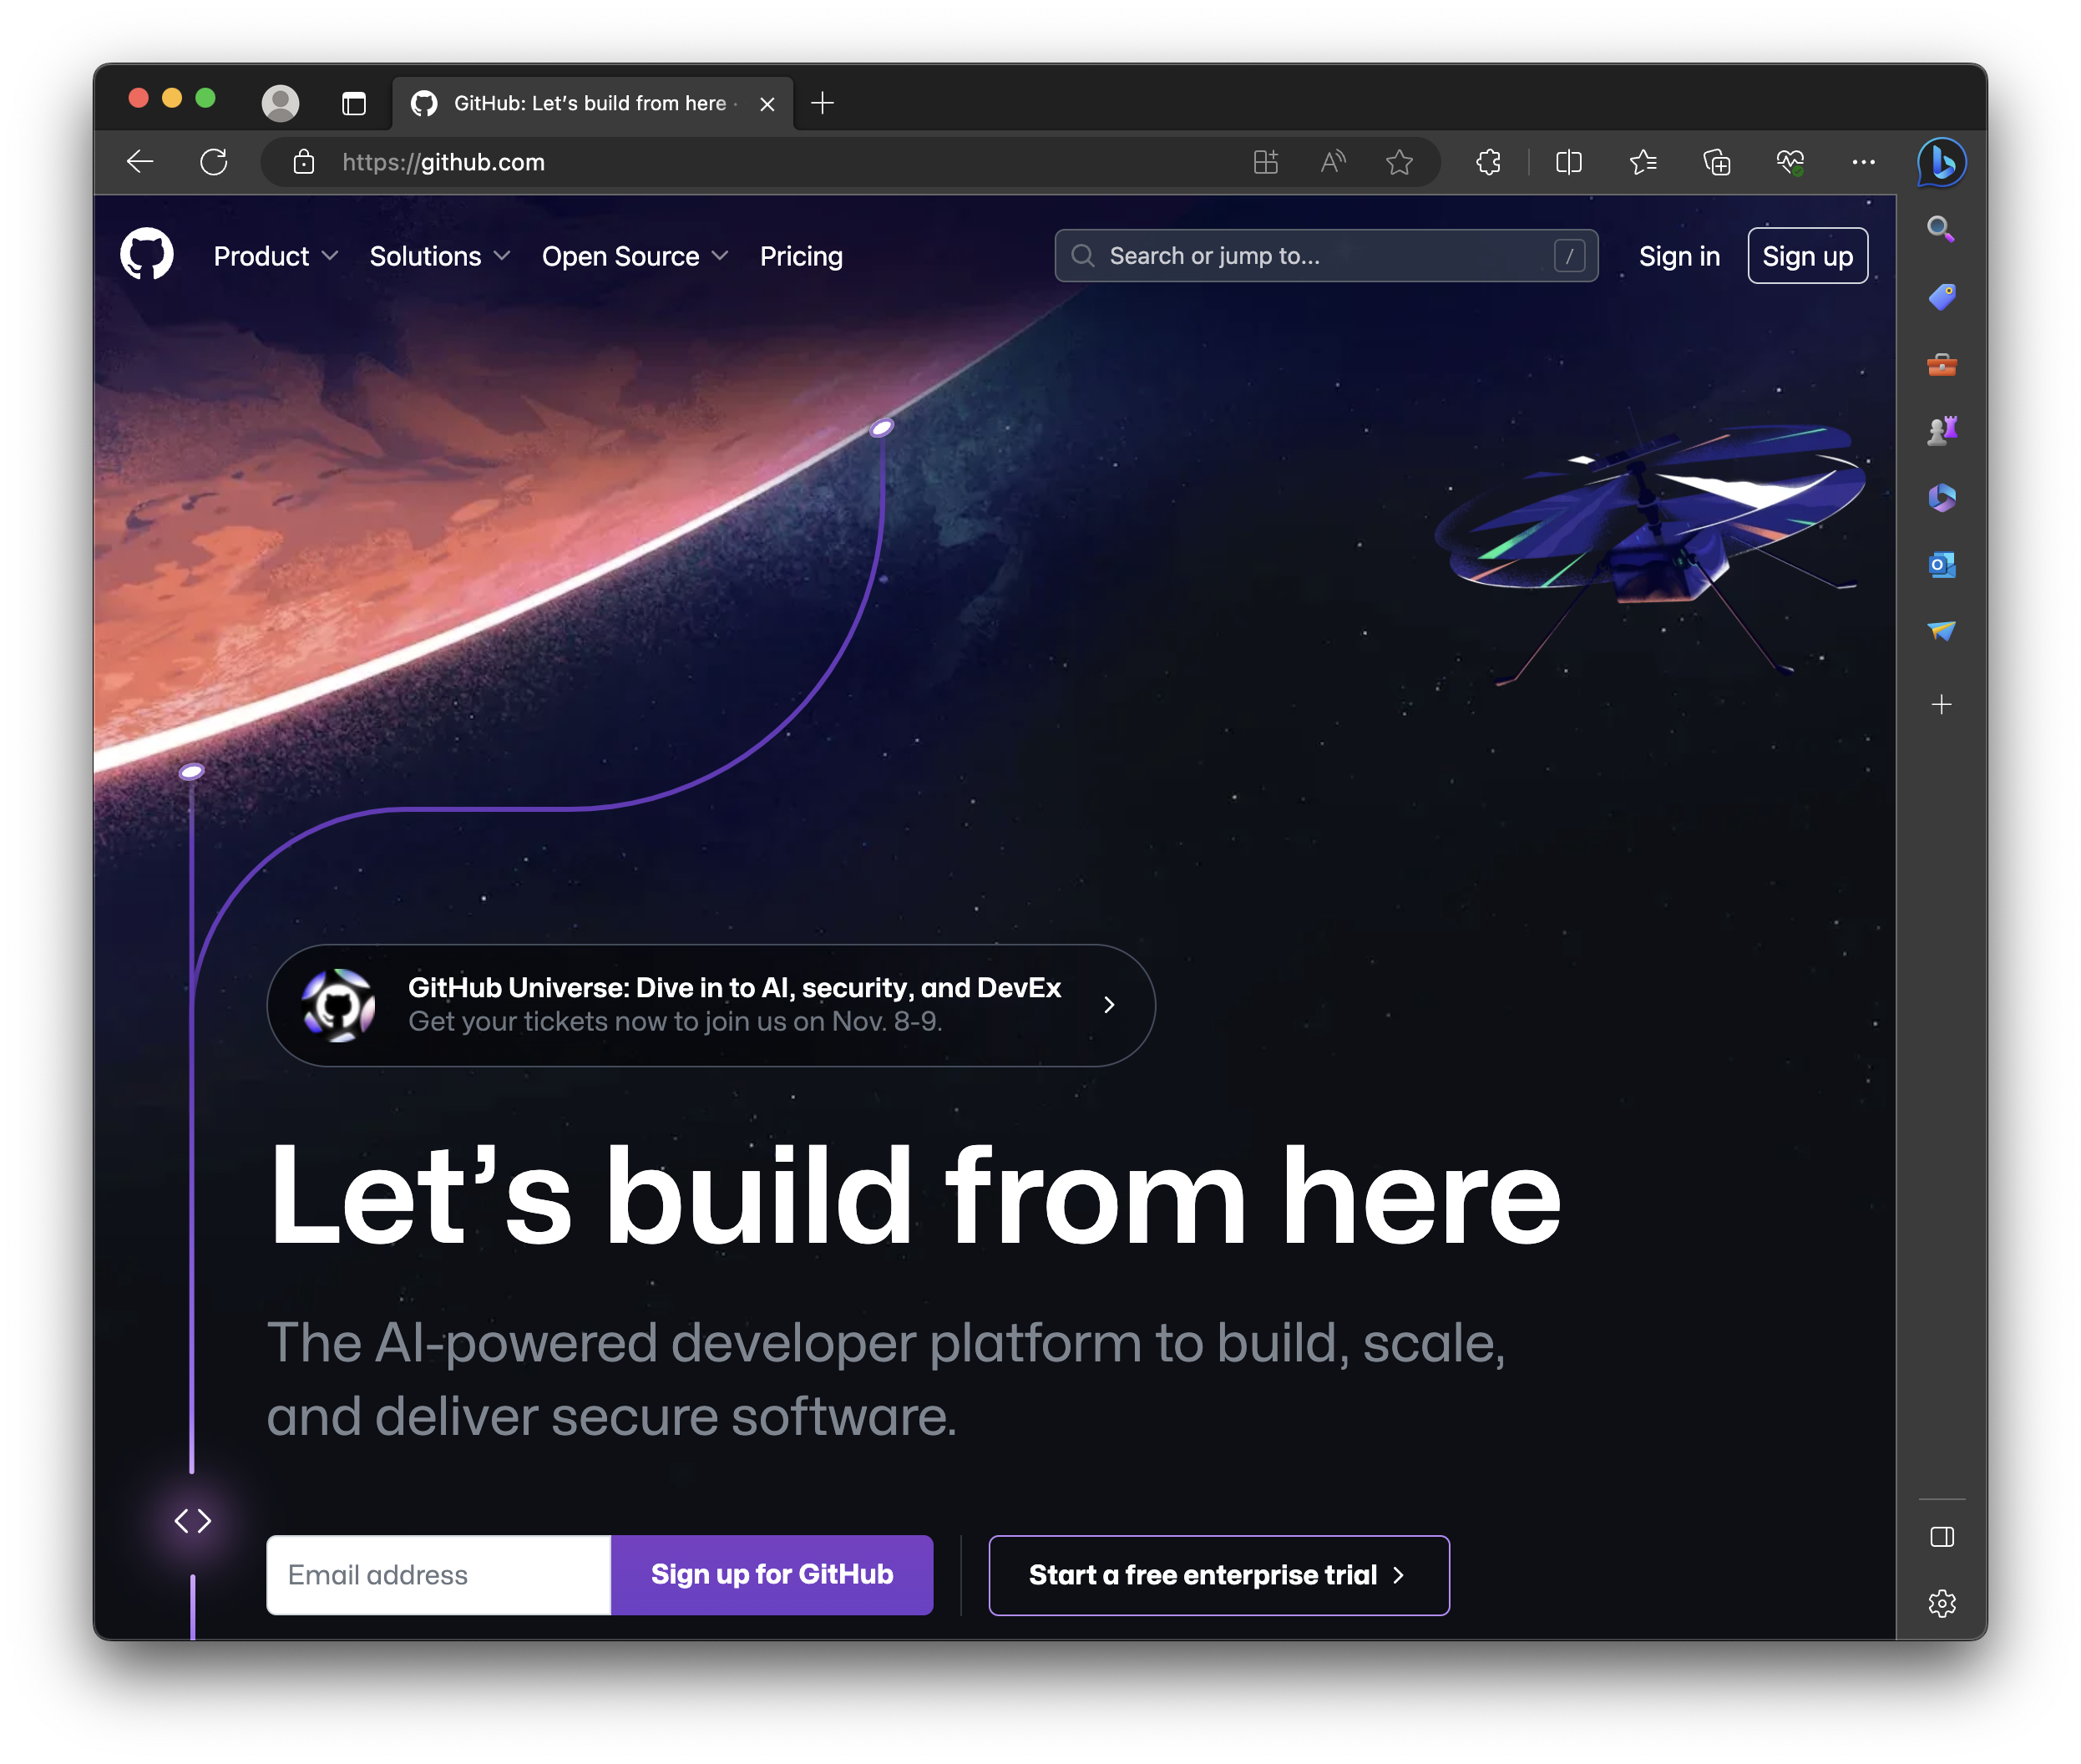Toggle the vertical tabs button
The width and height of the screenshot is (2081, 1764).
click(354, 103)
